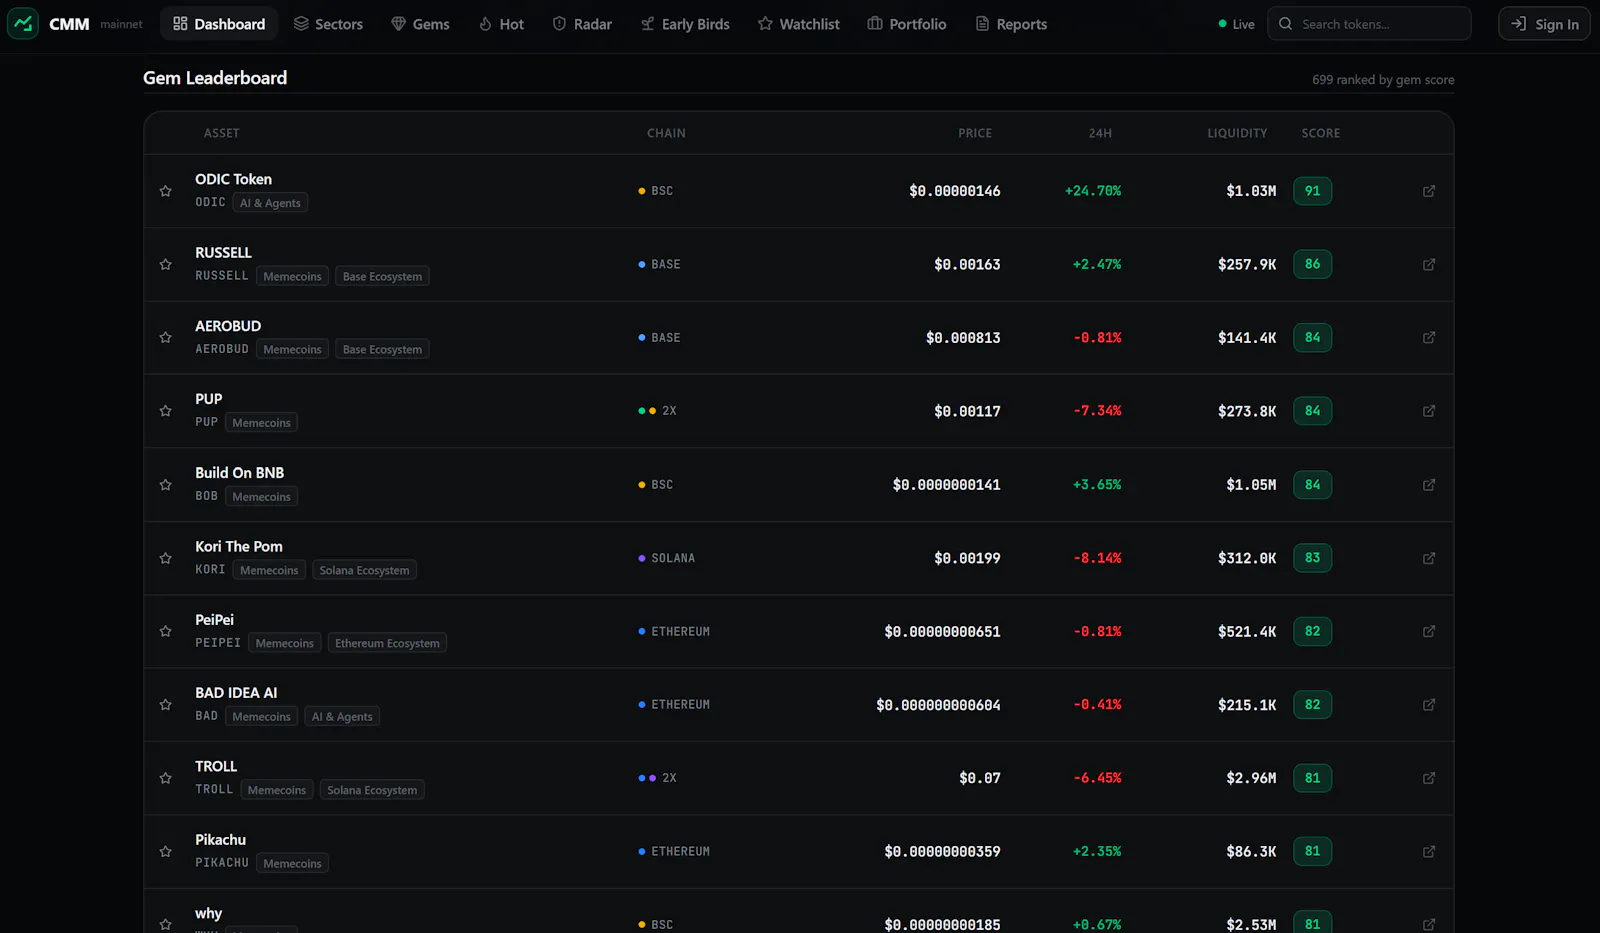The width and height of the screenshot is (1600, 933).
Task: Click the 699 ranked by gem score text
Action: point(1383,80)
